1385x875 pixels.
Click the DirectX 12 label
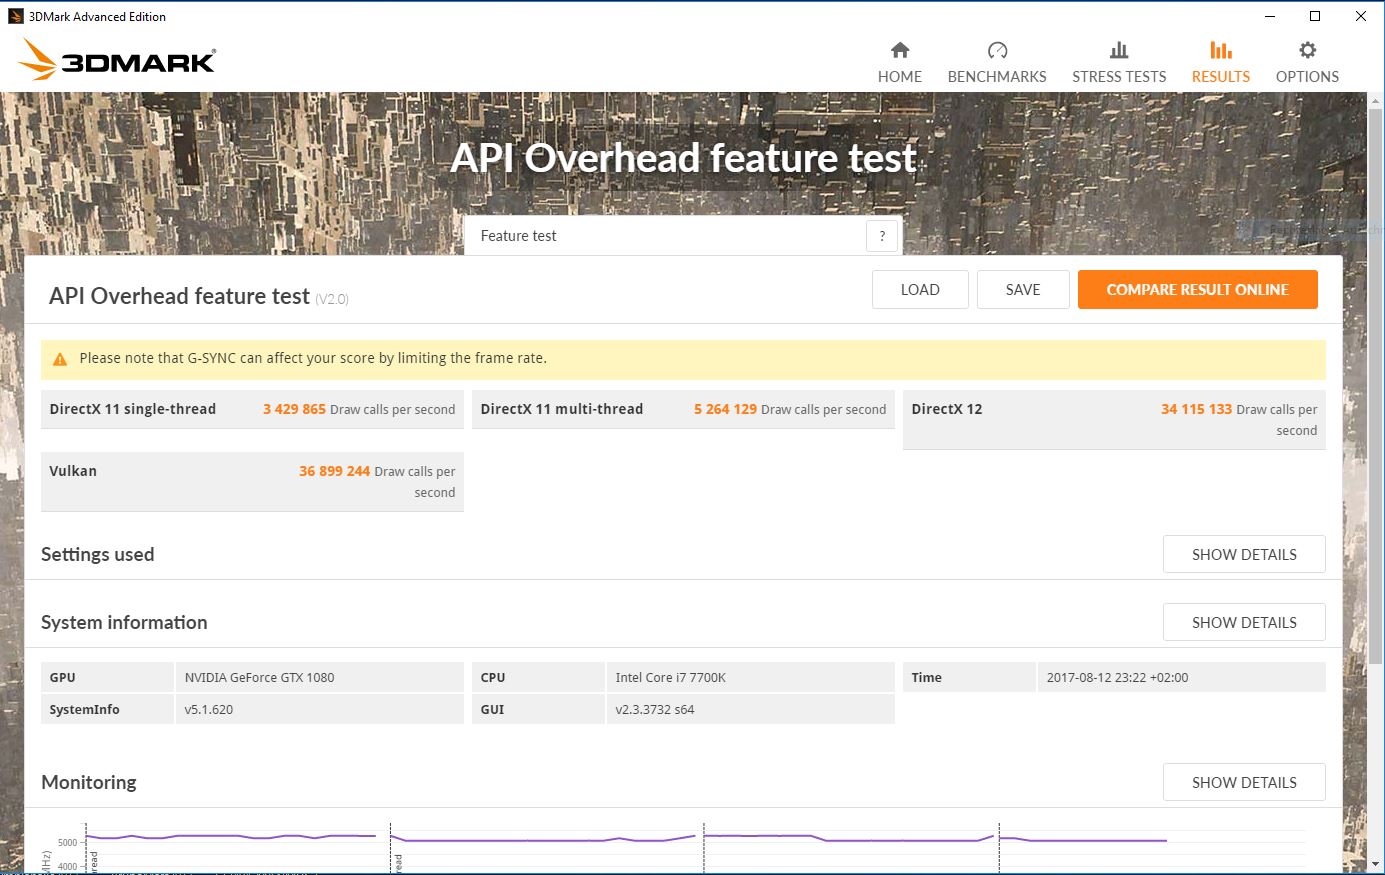[946, 409]
